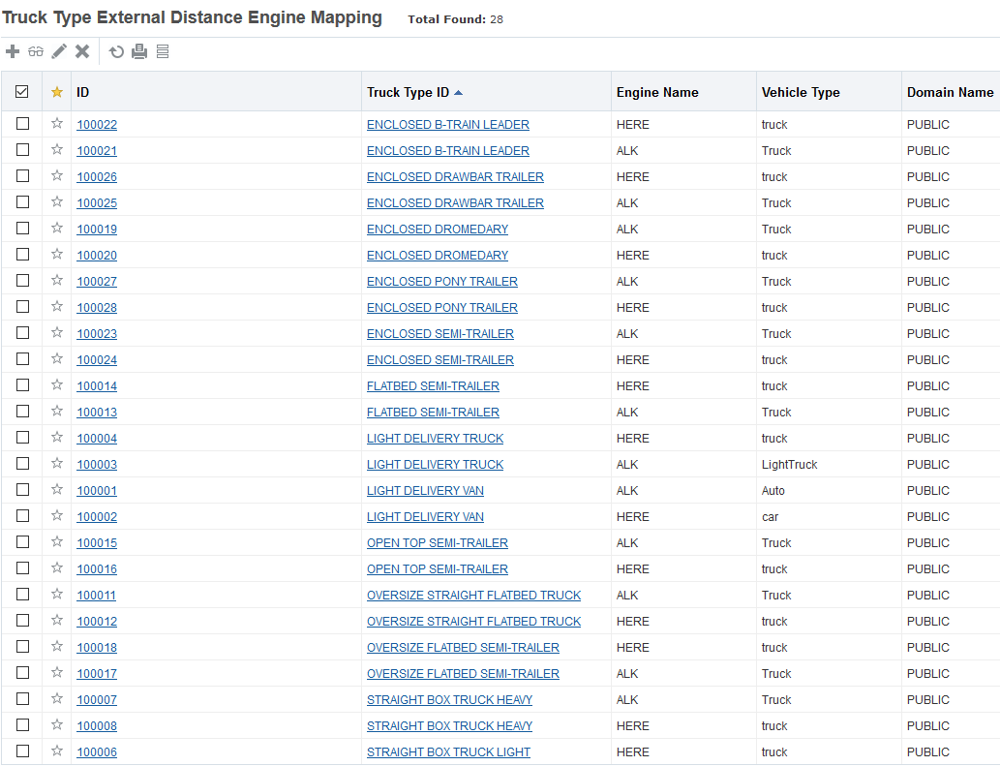Click the stacked rows toolbar icon
Image resolution: width=1000 pixels, height=766 pixels.
pyautogui.click(x=163, y=52)
